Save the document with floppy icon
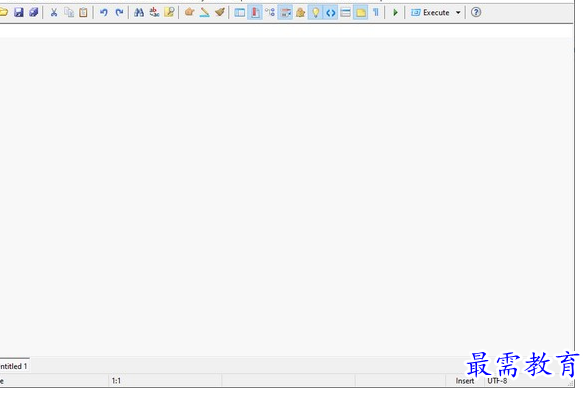The image size is (588, 396). click(18, 12)
